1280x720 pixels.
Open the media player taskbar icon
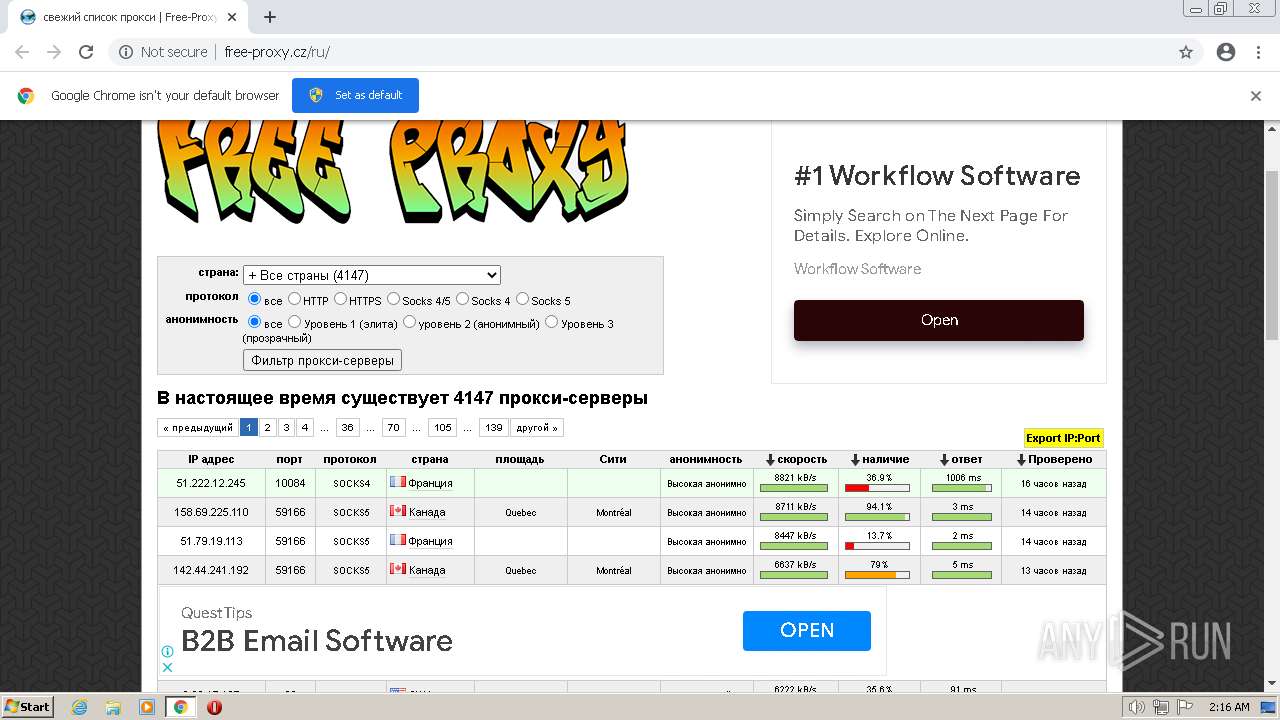(x=147, y=707)
